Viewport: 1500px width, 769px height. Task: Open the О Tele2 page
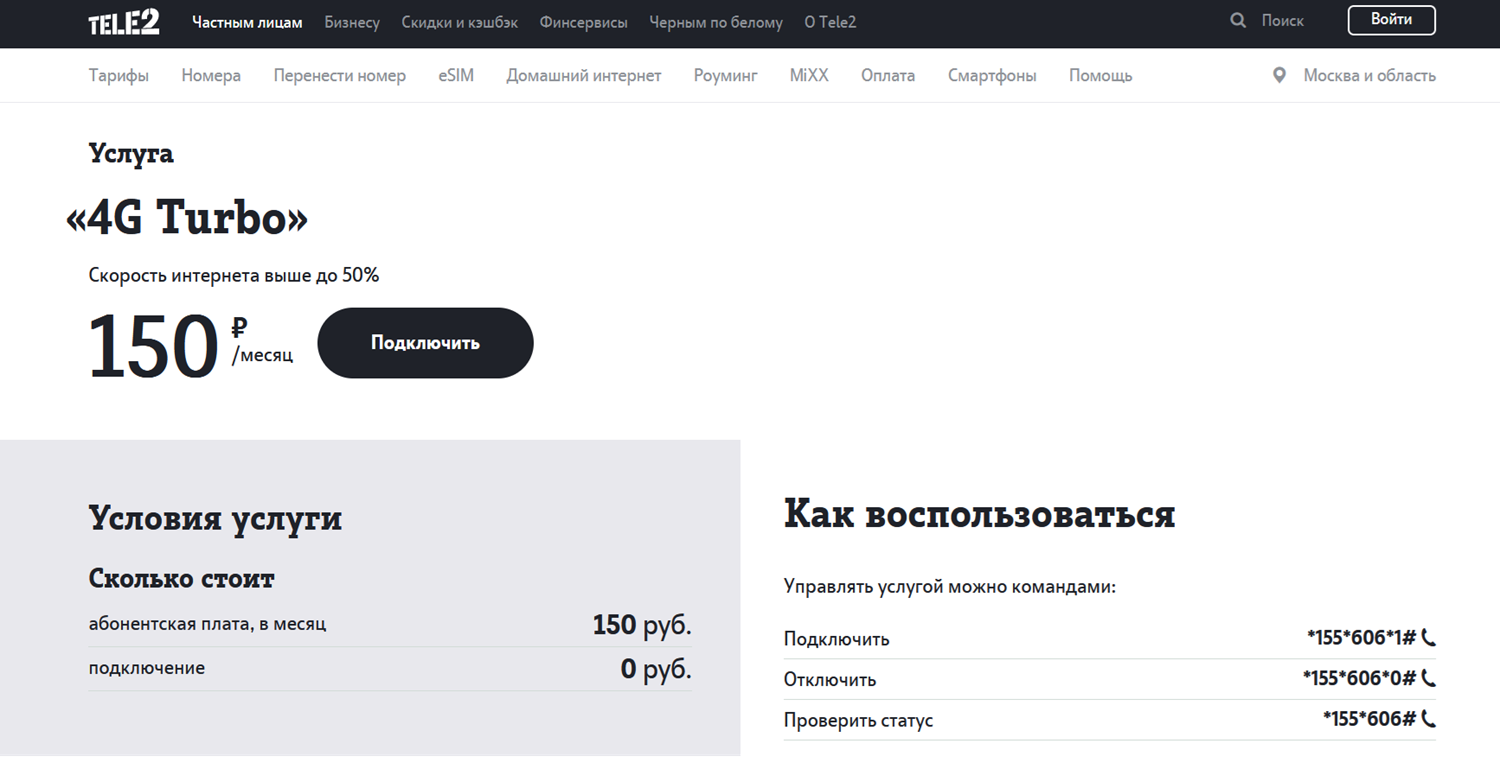tap(830, 22)
